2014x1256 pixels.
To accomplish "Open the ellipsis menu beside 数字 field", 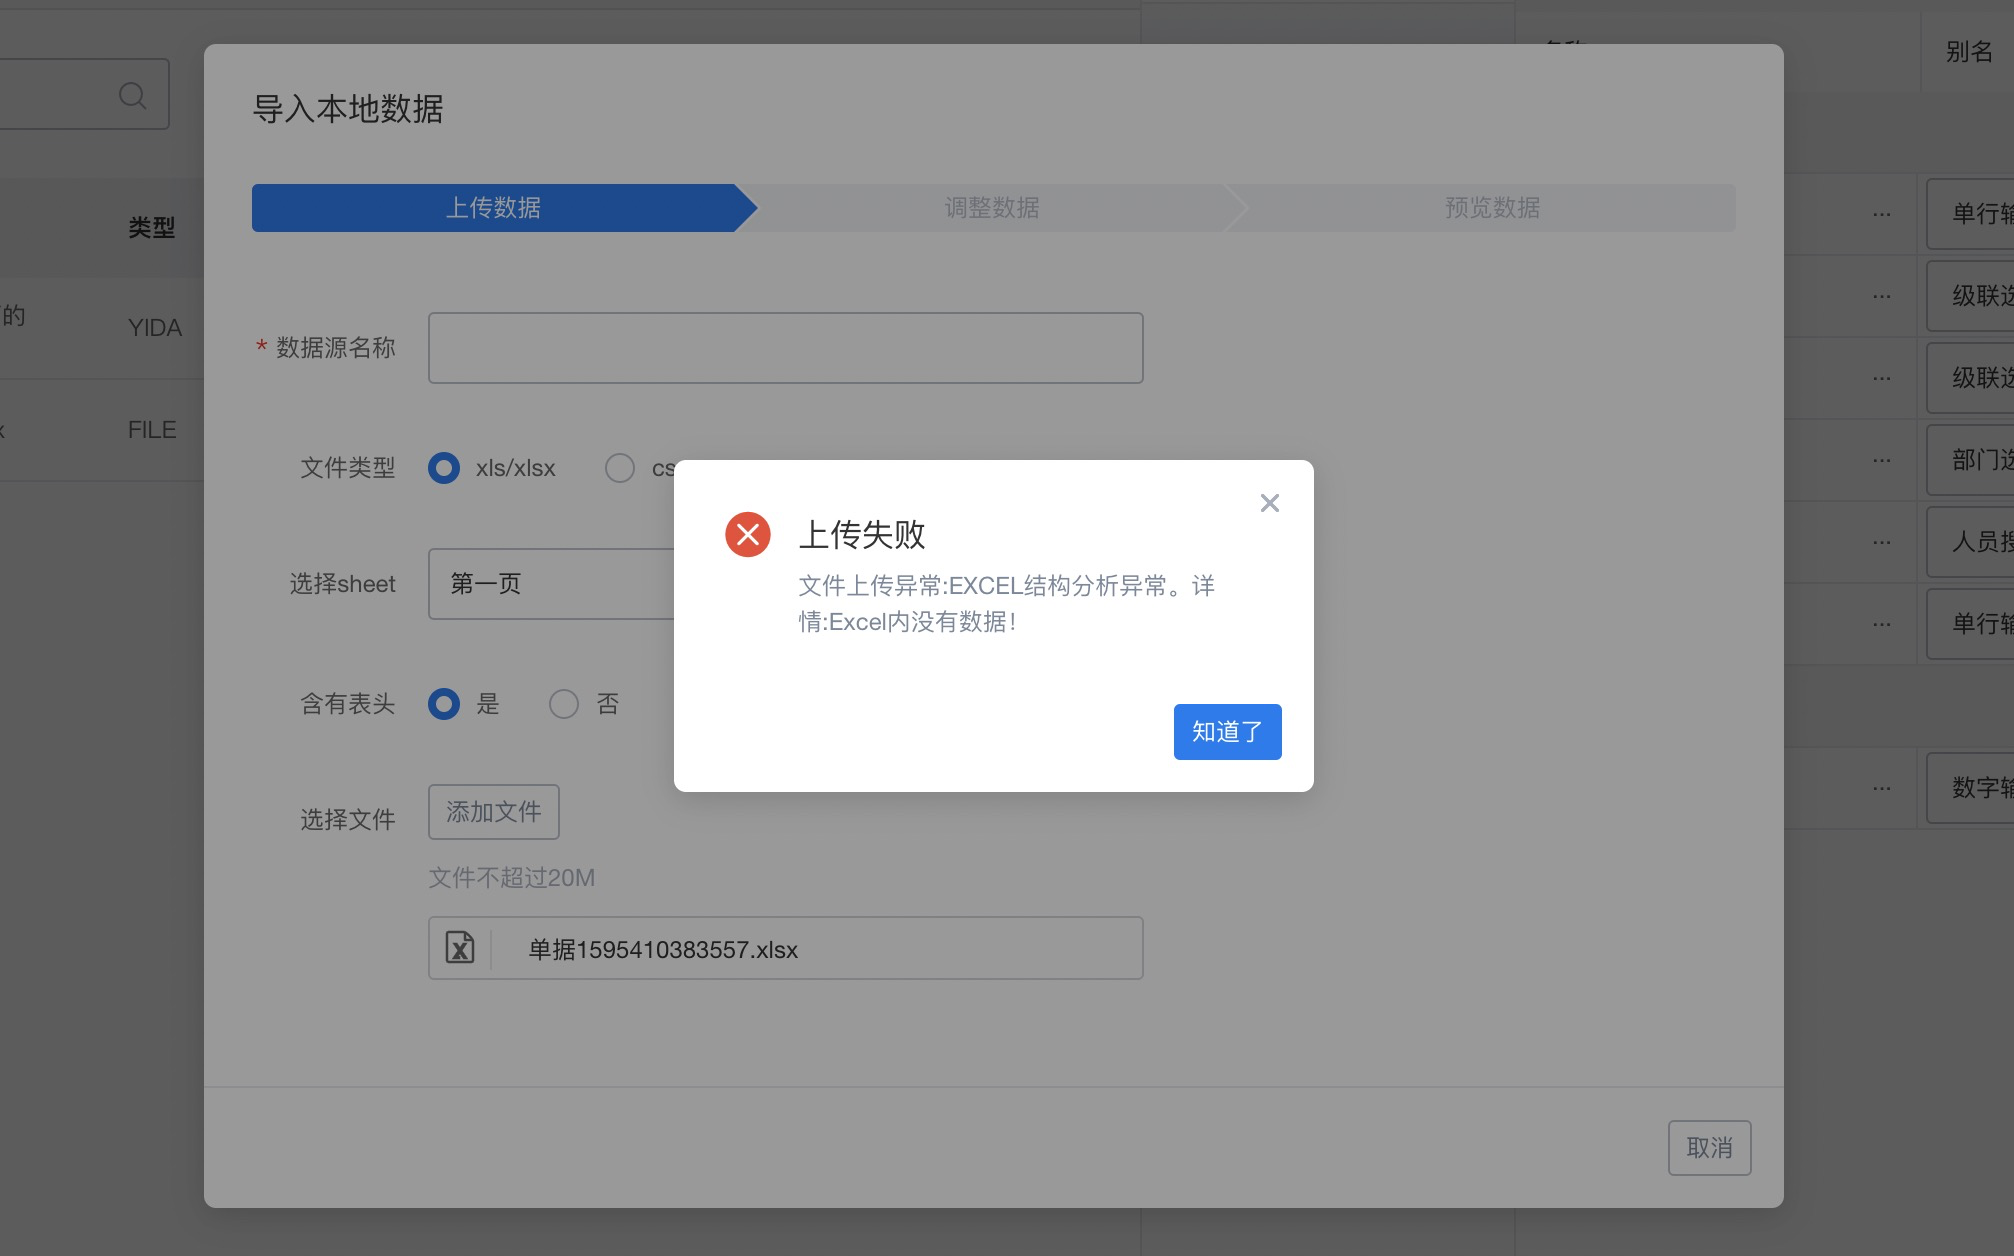I will [1881, 788].
